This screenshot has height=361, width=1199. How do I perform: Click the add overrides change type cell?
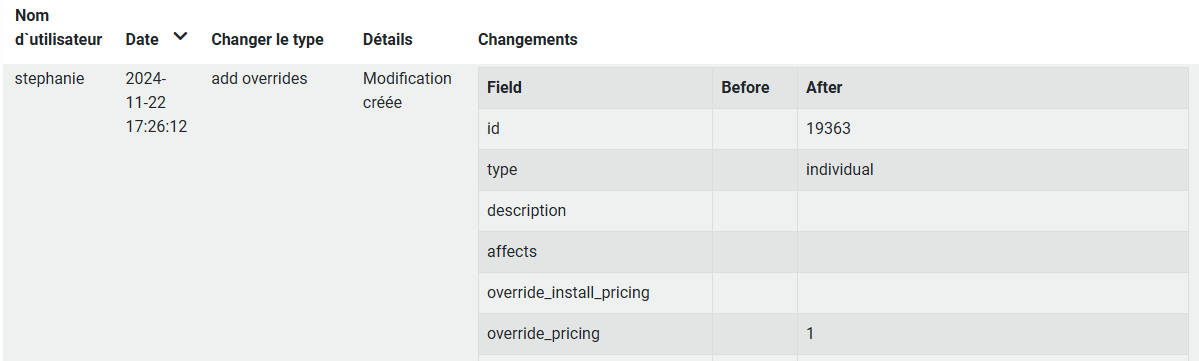259,78
